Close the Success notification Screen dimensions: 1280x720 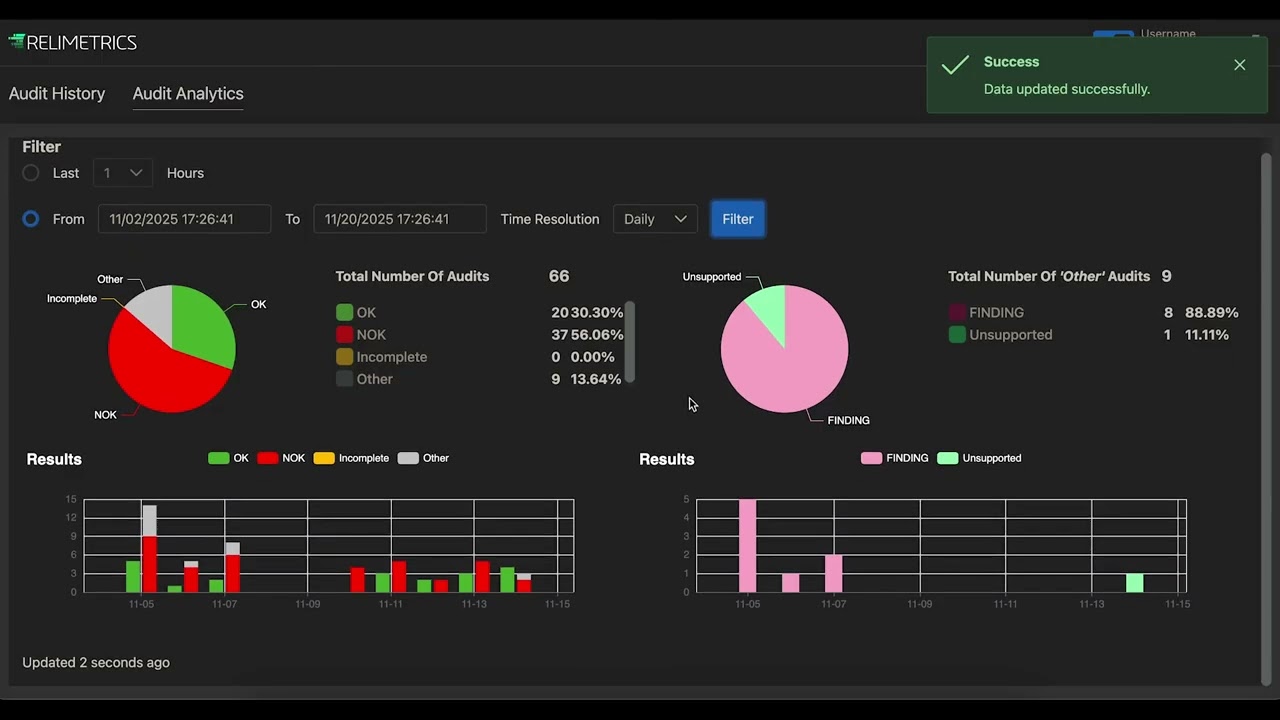pos(1240,65)
